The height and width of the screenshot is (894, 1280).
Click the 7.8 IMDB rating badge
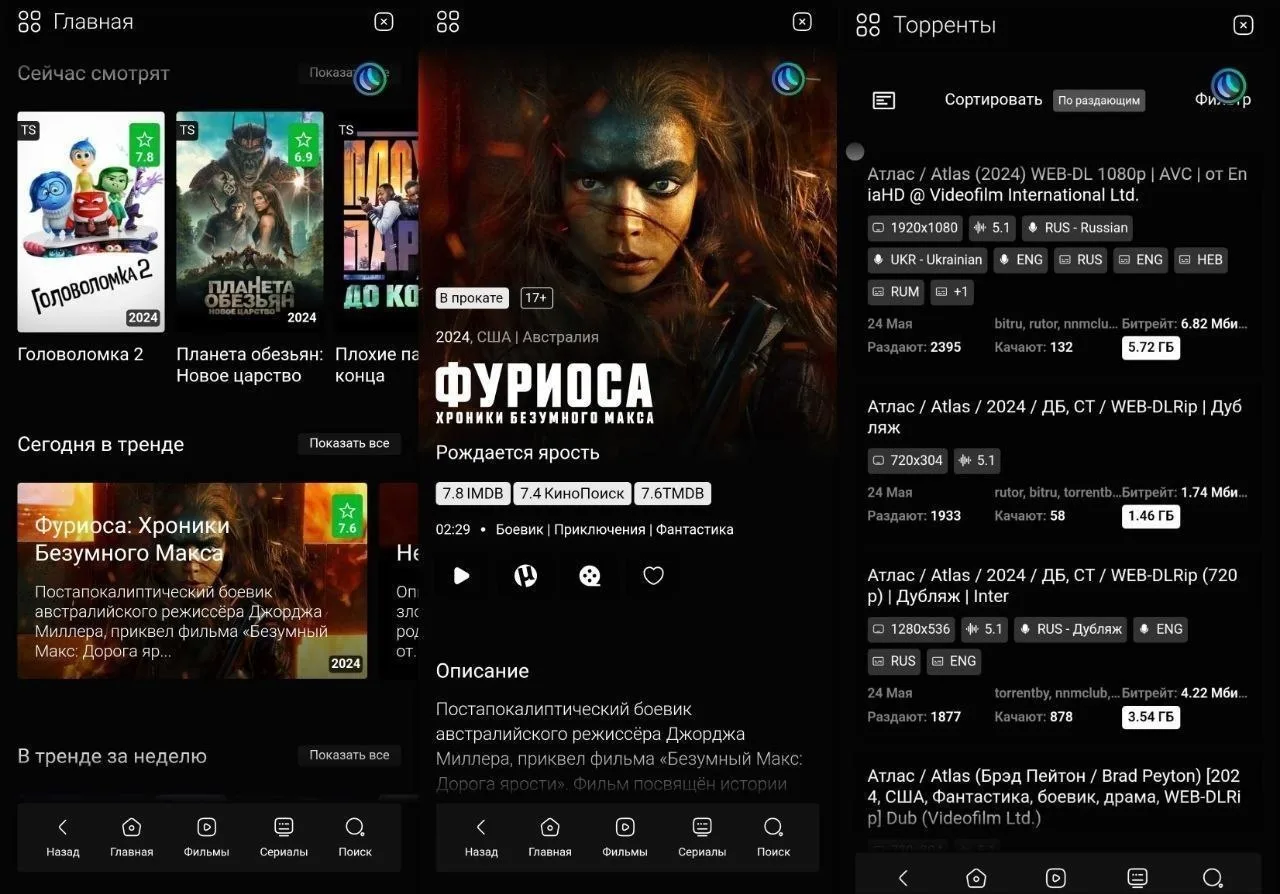pyautogui.click(x=473, y=493)
